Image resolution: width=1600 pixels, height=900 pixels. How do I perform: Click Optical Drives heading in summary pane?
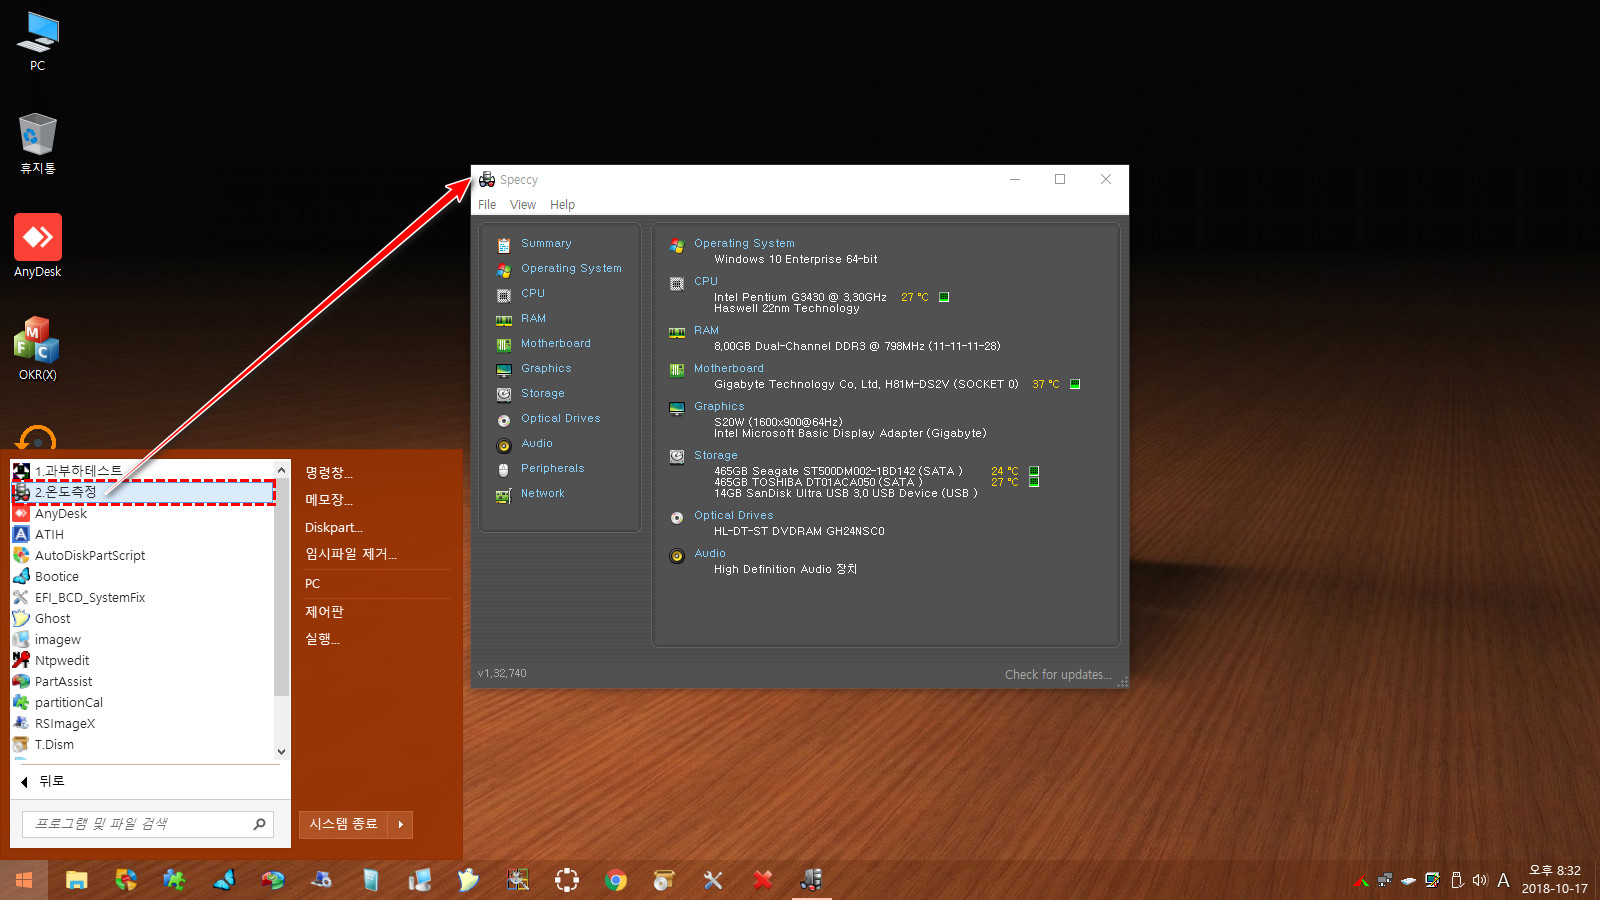point(734,515)
